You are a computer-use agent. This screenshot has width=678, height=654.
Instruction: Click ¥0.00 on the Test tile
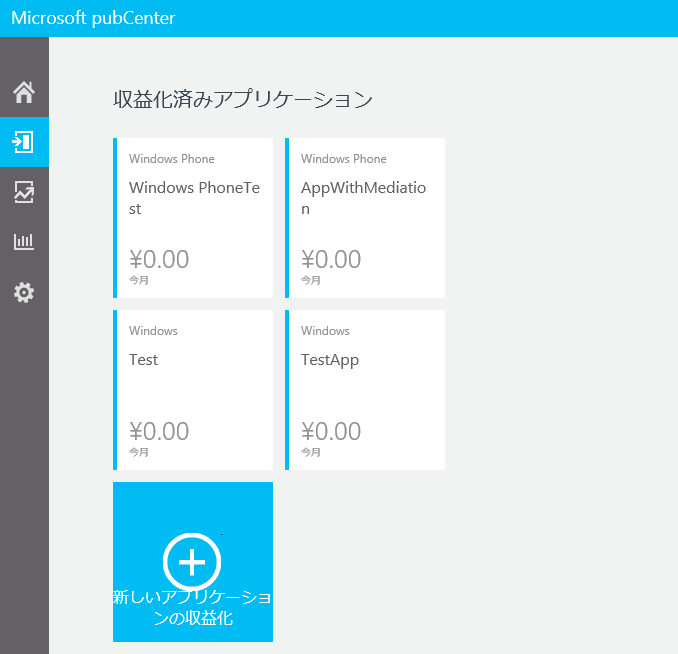point(159,431)
